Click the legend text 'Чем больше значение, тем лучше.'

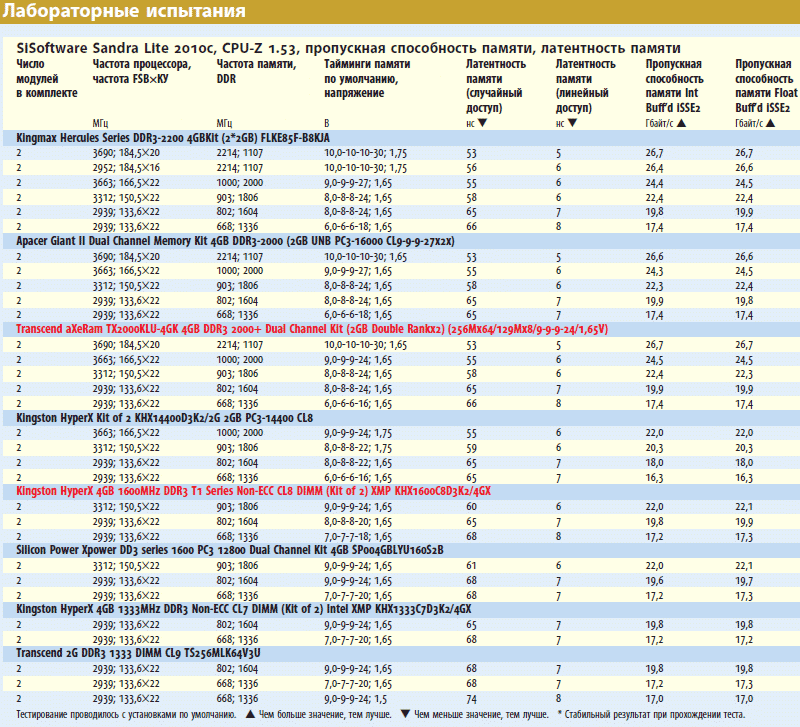(x=326, y=714)
